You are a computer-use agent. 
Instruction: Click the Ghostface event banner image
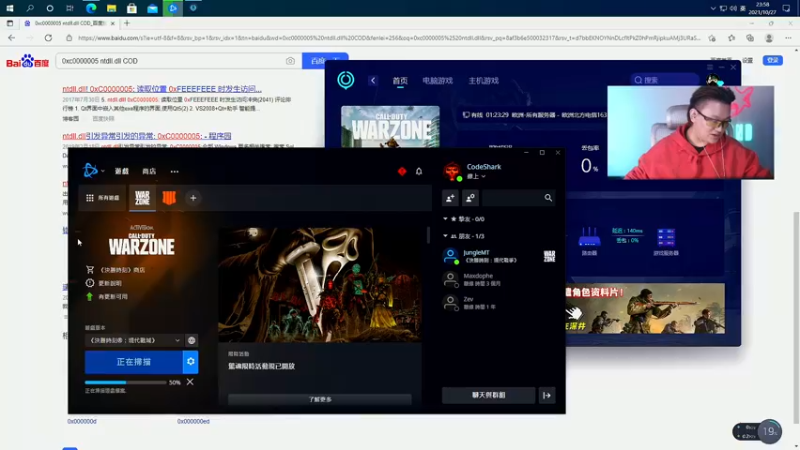320,285
